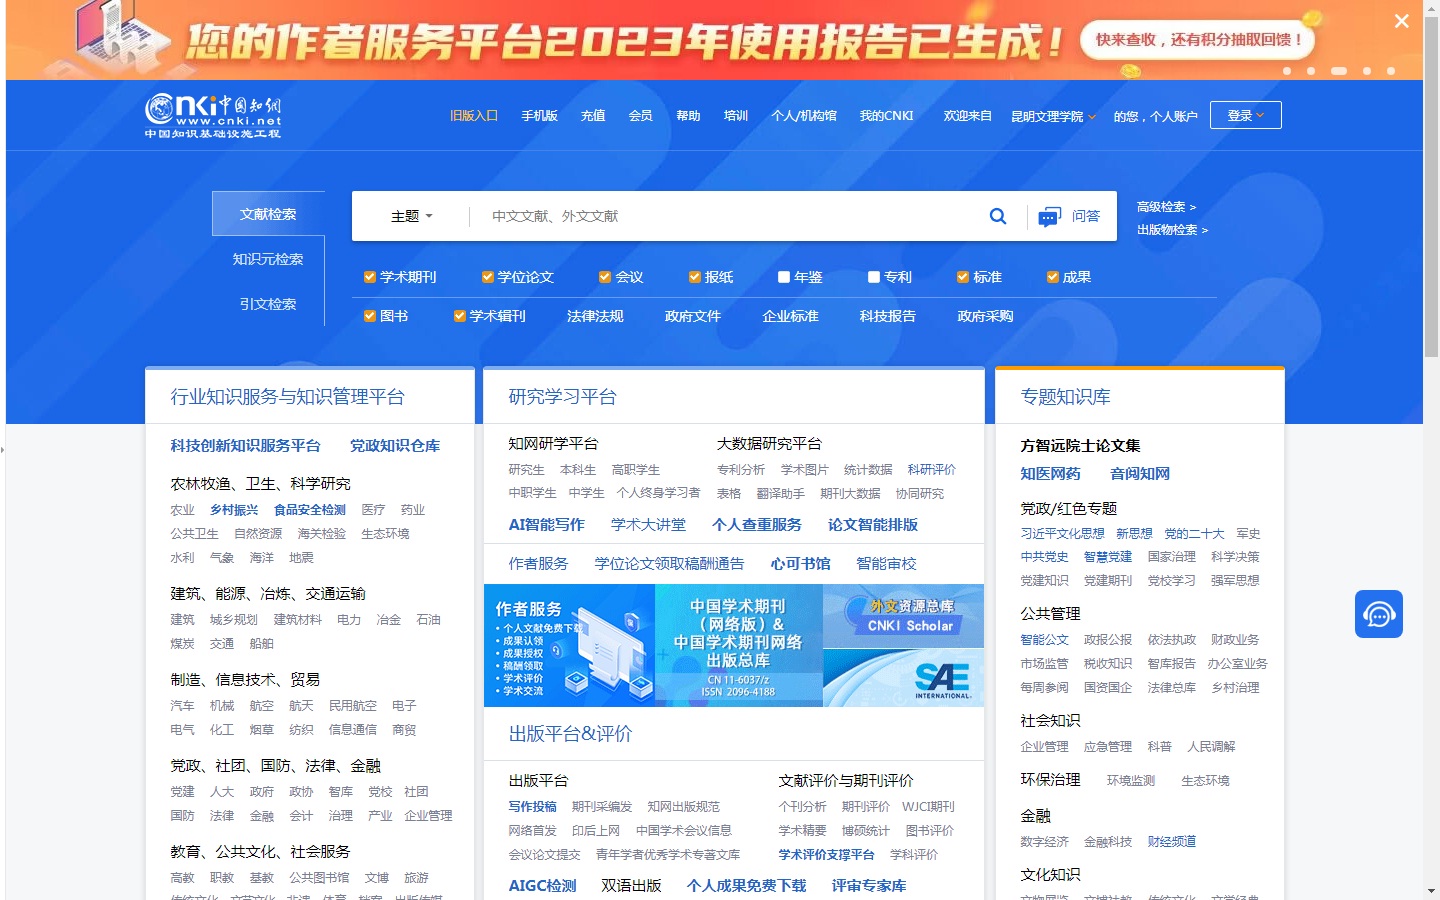Open the 高级检索 link
The image size is (1440, 900).
click(x=1166, y=207)
